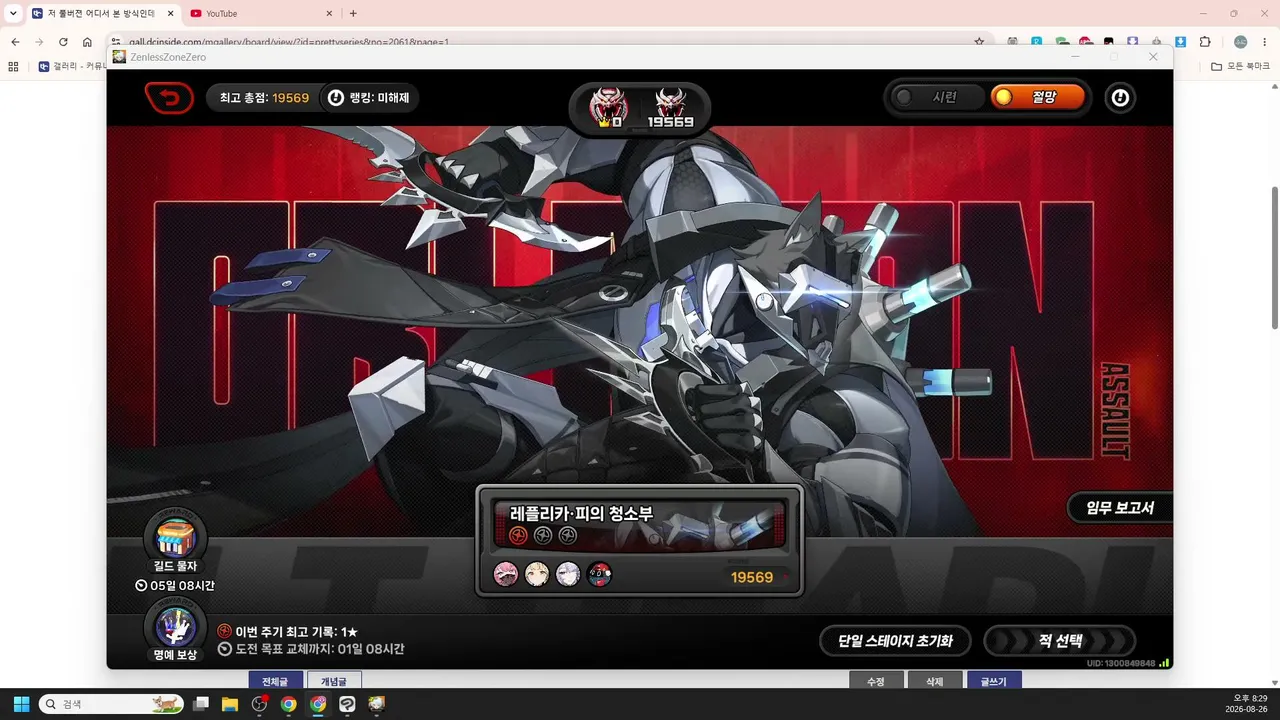
Task: Select the boss emblem showing 19569
Action: [670, 108]
